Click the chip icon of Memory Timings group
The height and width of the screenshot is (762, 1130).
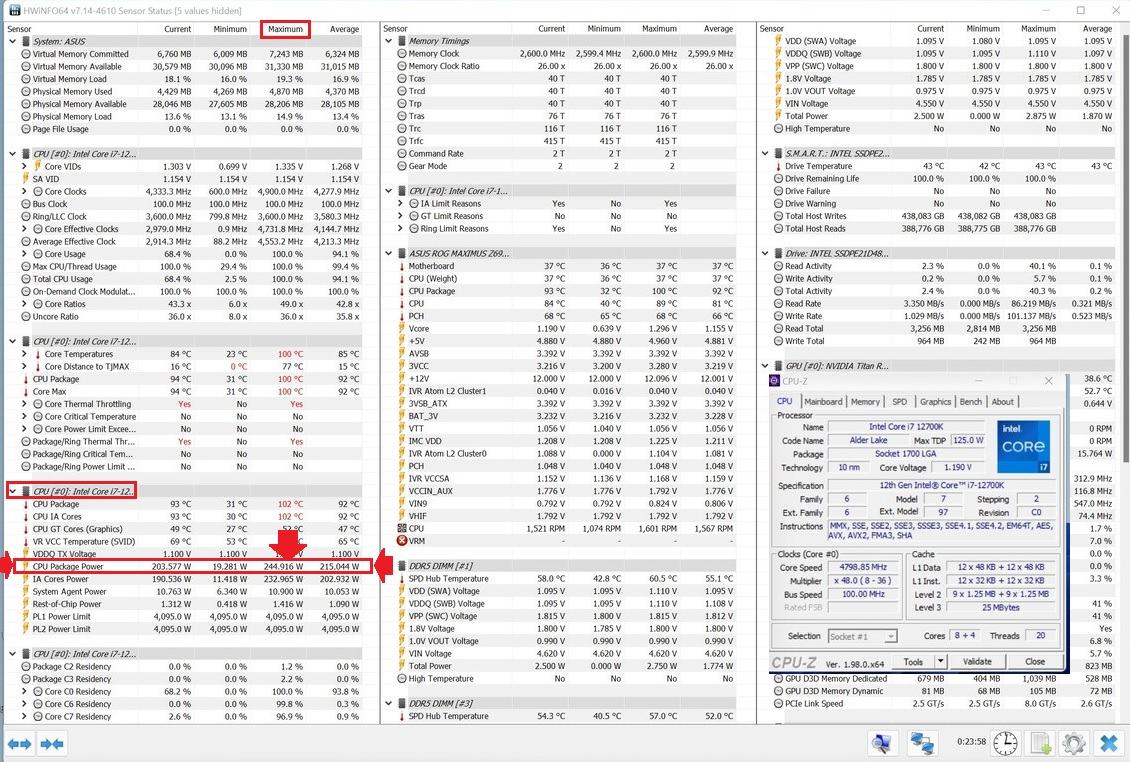point(401,41)
